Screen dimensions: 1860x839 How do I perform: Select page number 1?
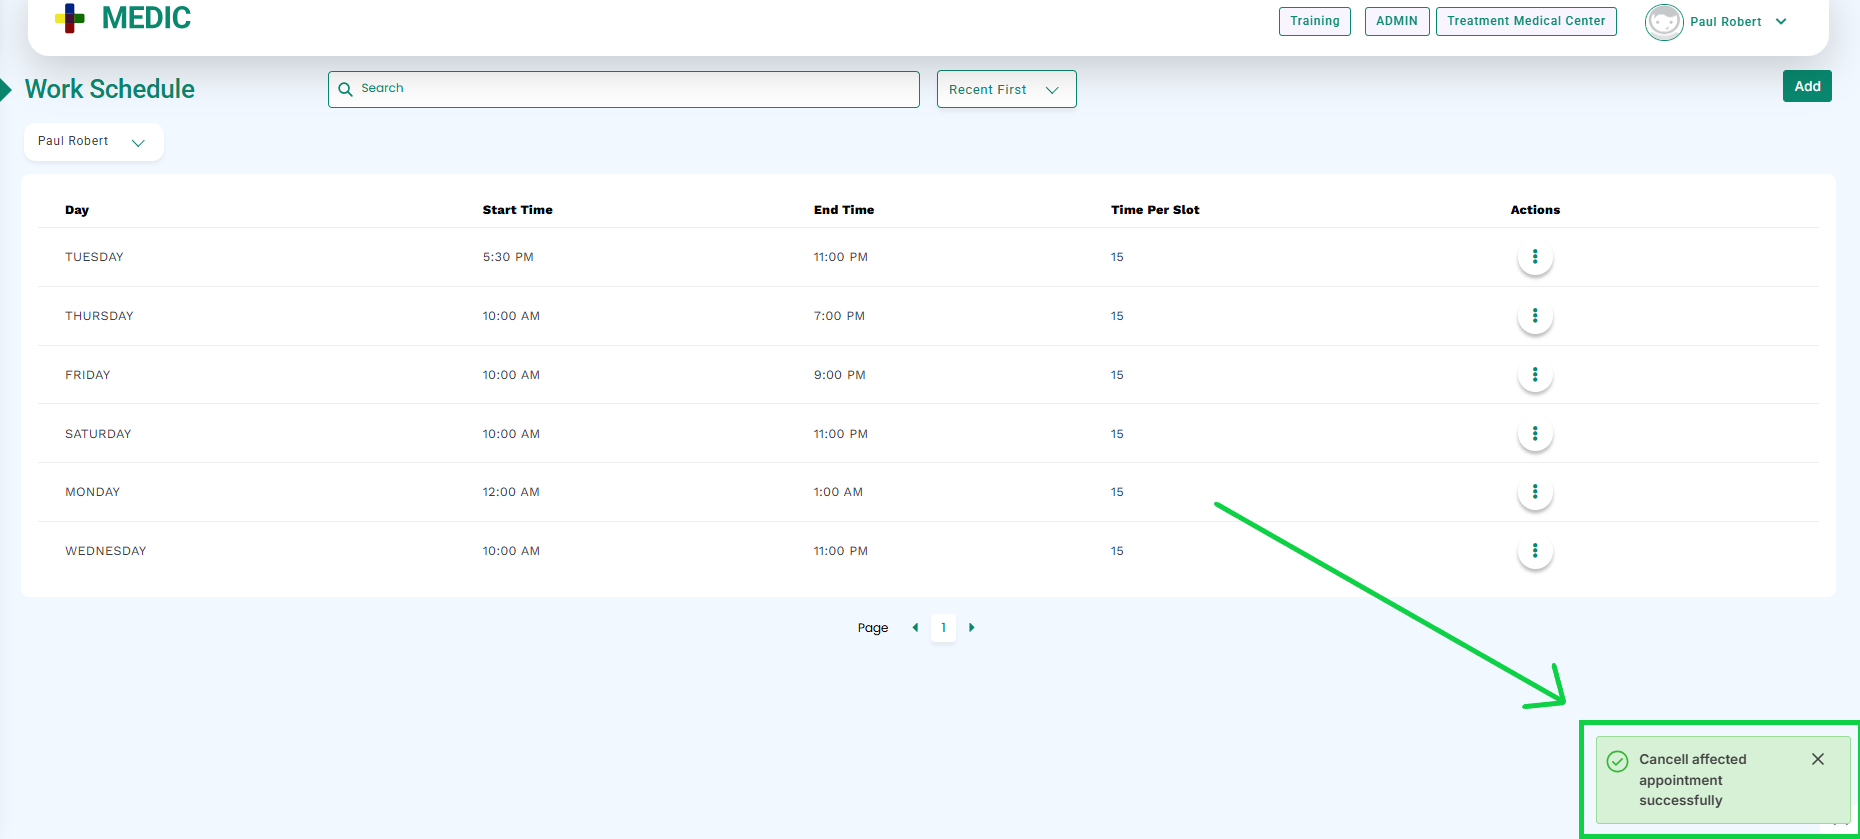tap(943, 628)
